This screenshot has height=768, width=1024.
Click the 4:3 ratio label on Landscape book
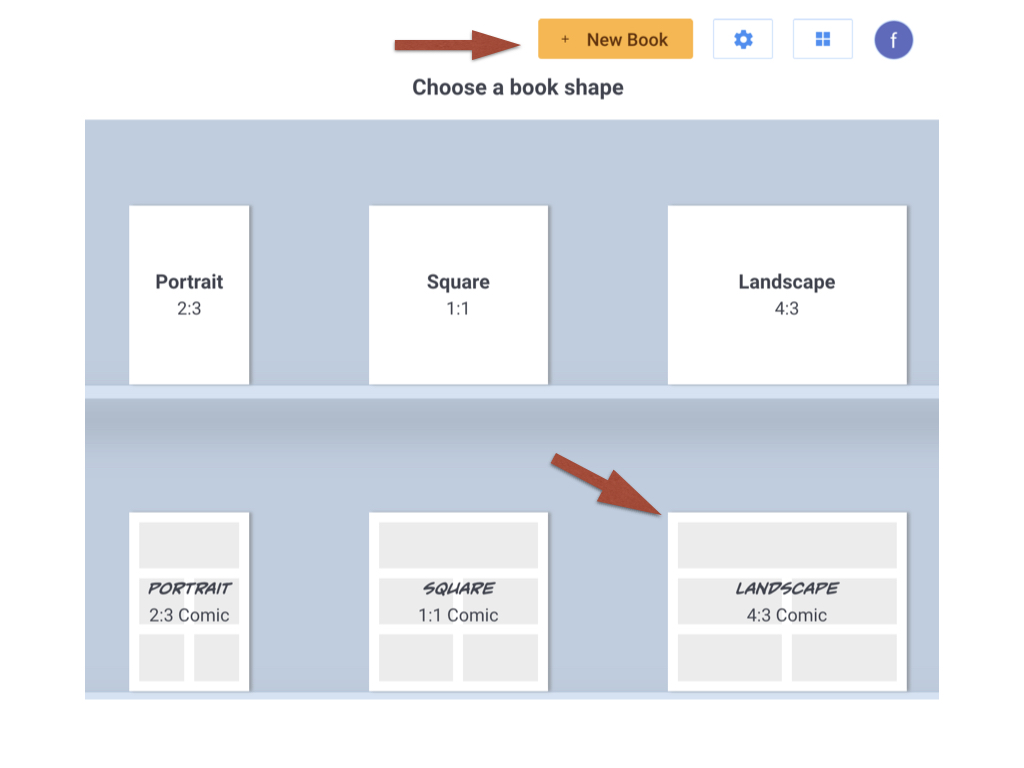point(787,309)
